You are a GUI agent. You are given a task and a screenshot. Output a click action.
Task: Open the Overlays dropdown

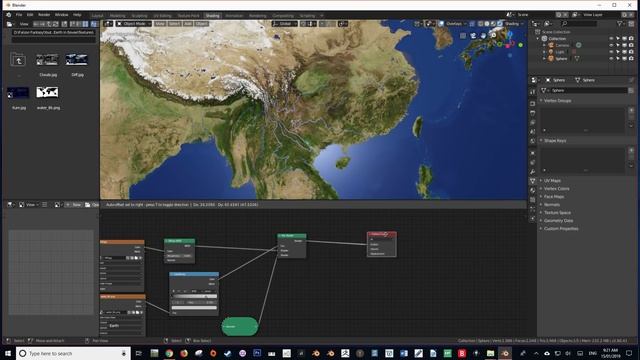[456, 24]
